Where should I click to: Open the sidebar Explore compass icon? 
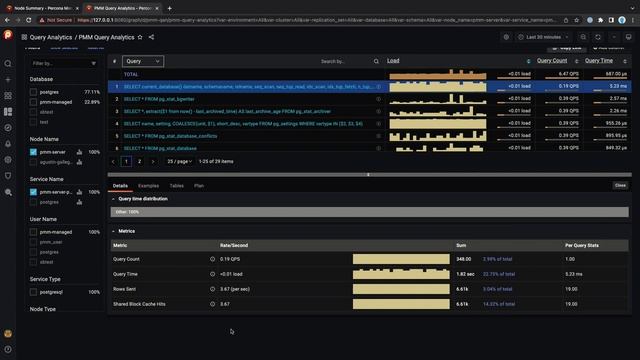click(x=8, y=128)
